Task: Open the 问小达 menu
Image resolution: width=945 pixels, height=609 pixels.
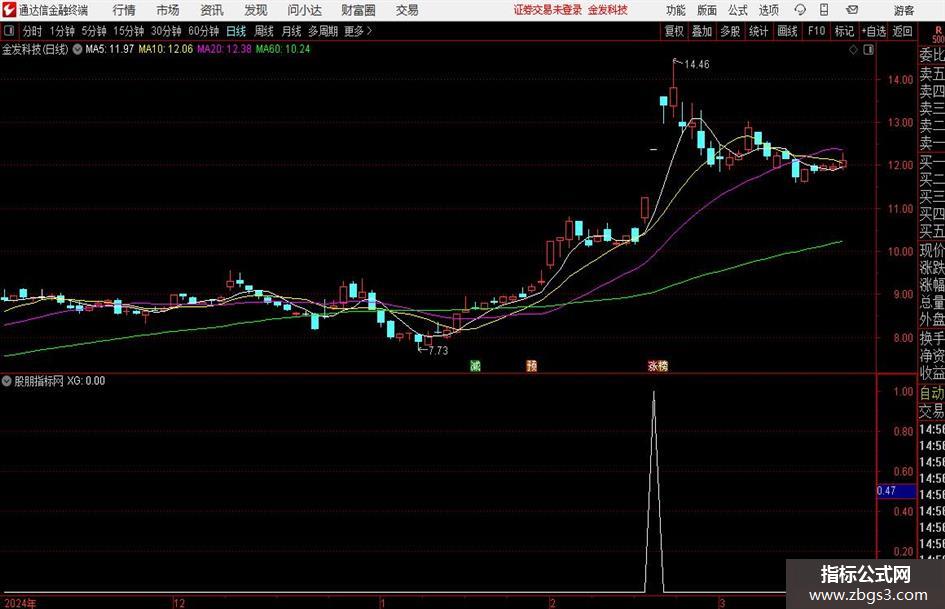Action: pos(304,10)
